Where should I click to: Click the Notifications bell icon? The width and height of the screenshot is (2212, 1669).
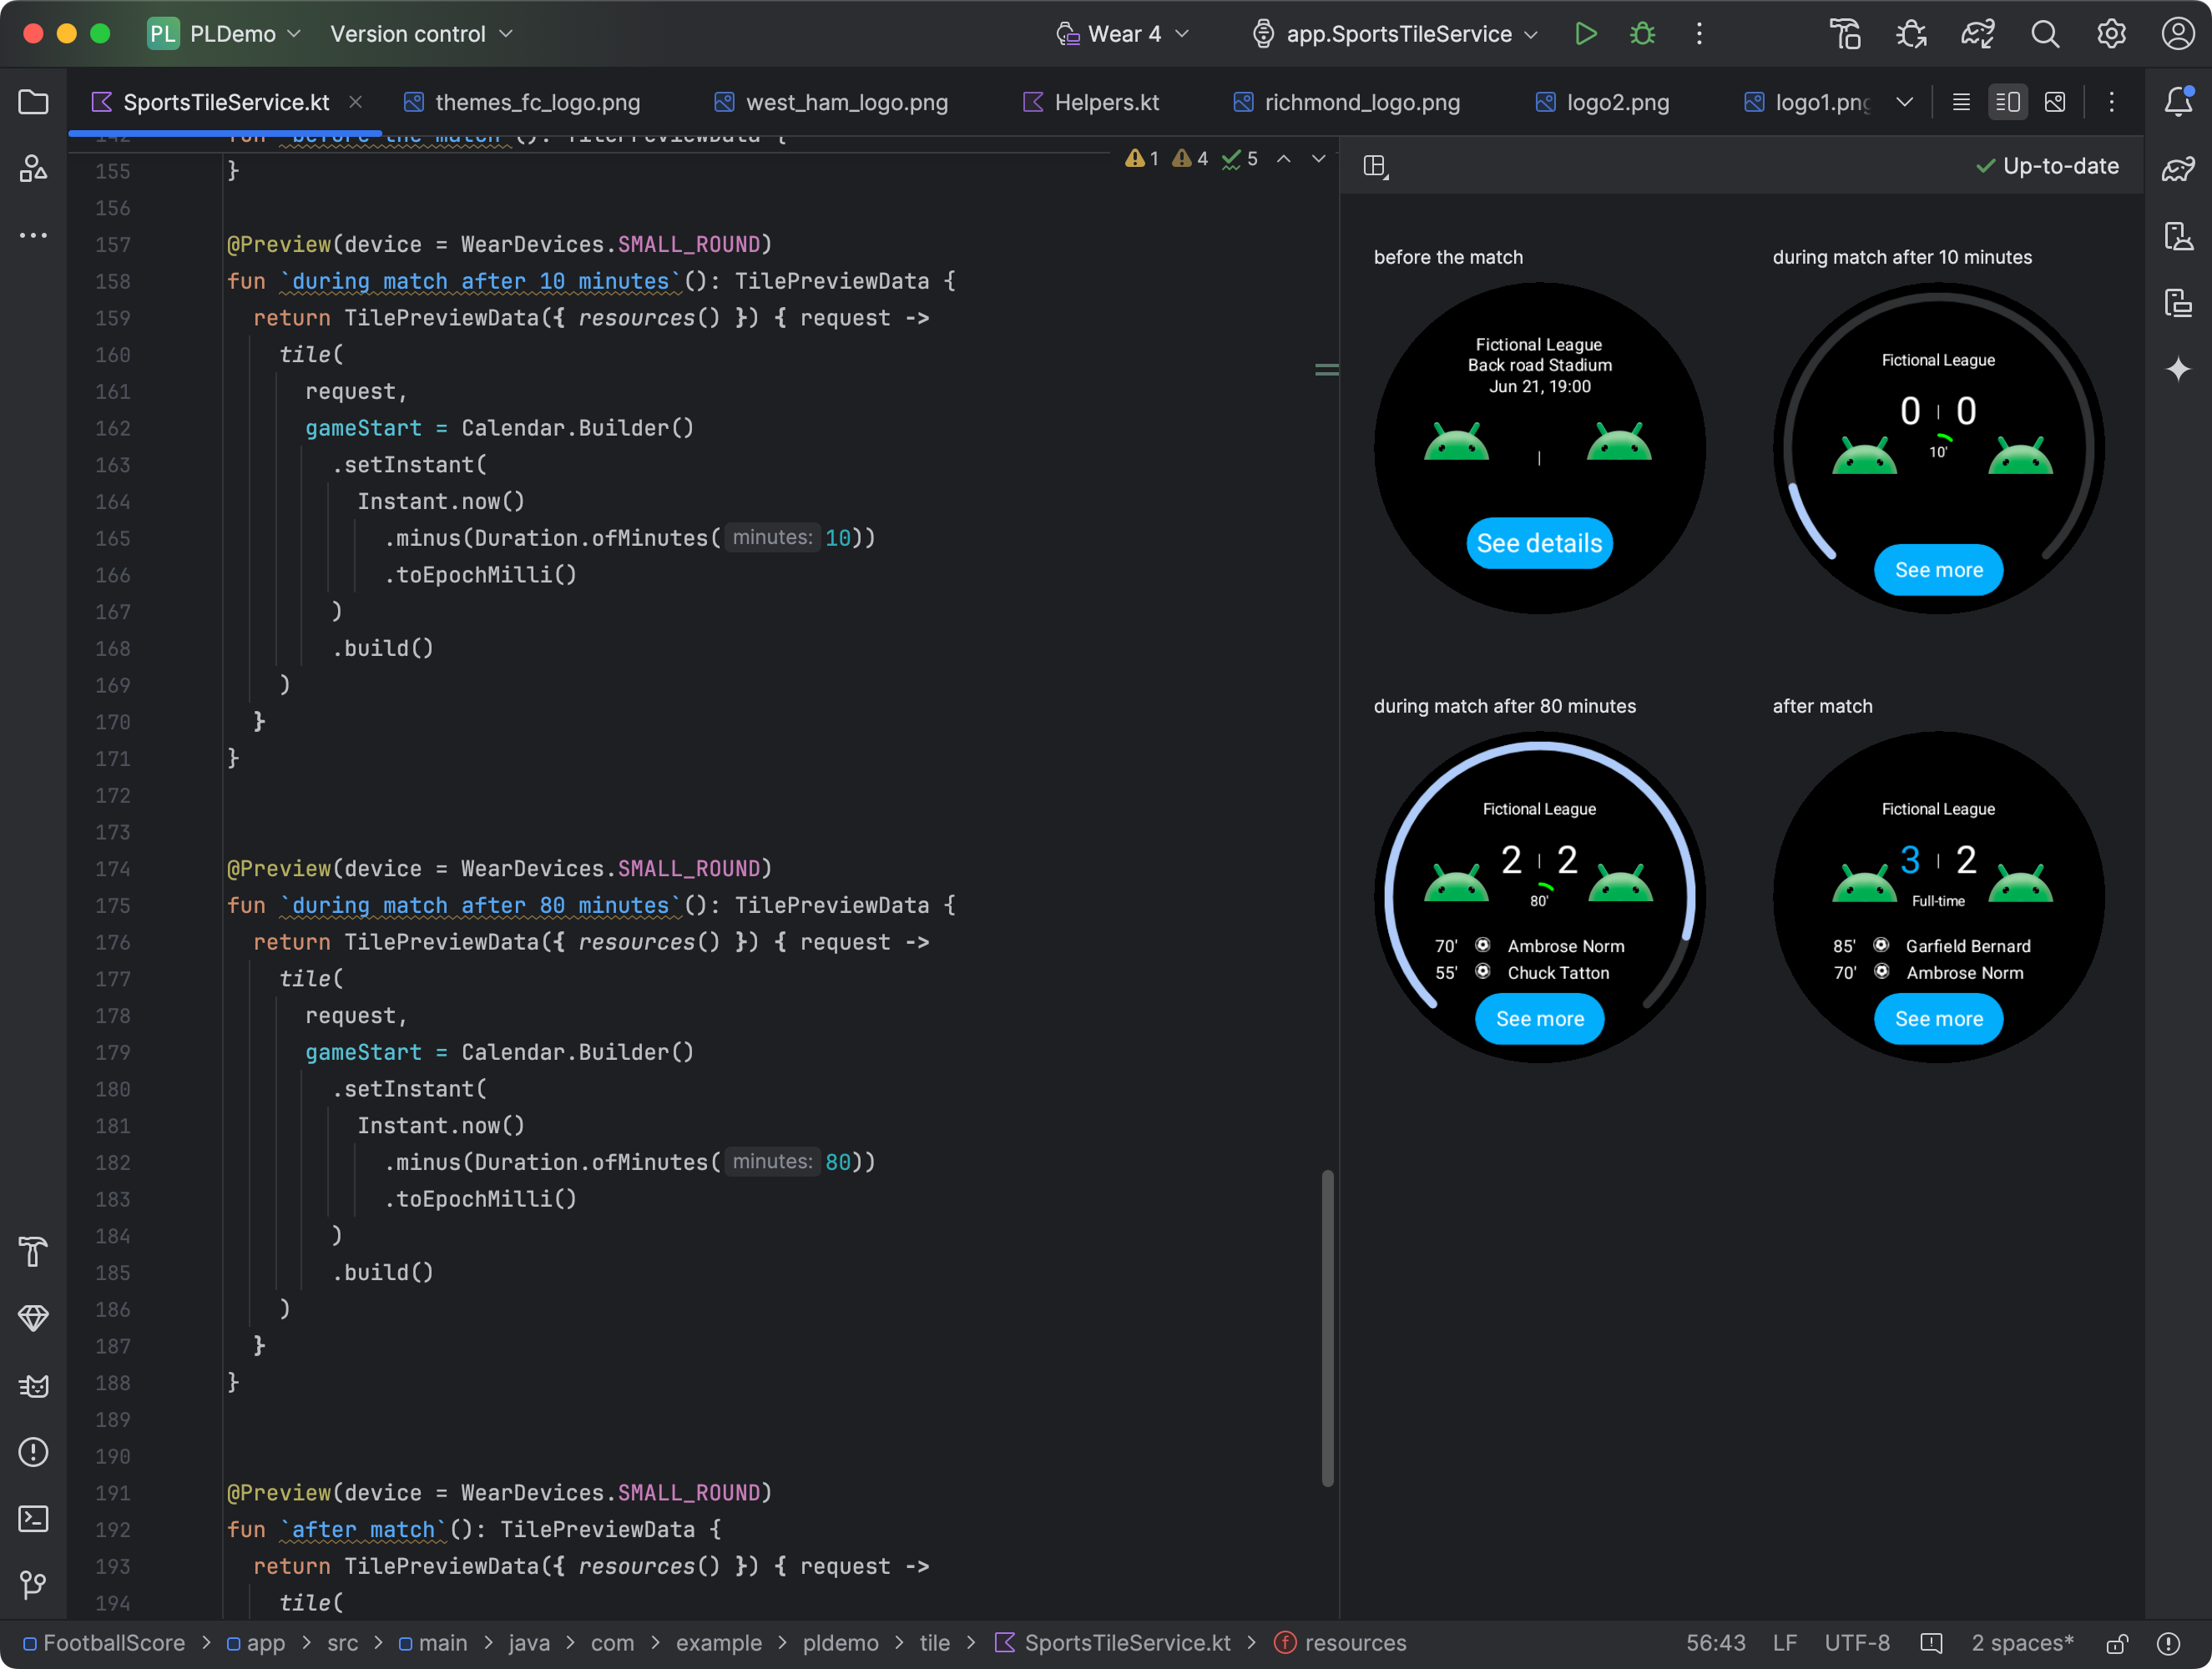click(2177, 102)
